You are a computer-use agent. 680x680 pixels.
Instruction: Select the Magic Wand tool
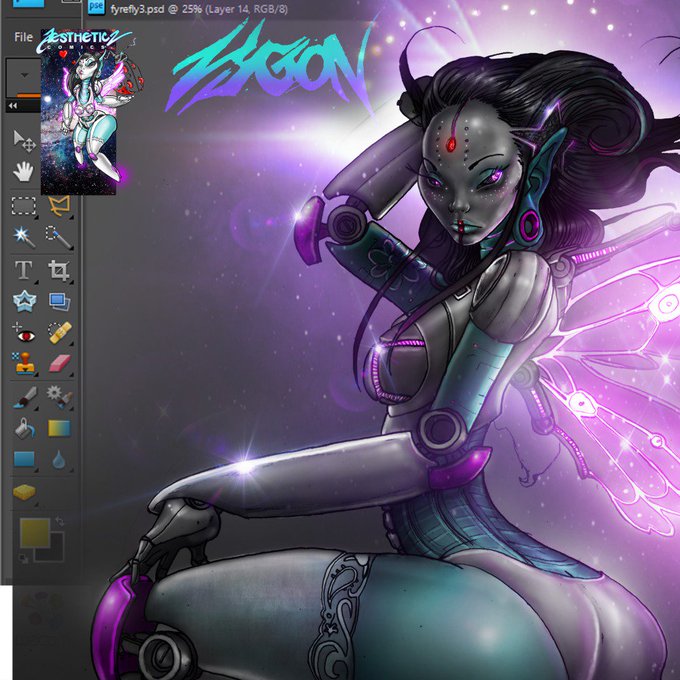(x=24, y=237)
